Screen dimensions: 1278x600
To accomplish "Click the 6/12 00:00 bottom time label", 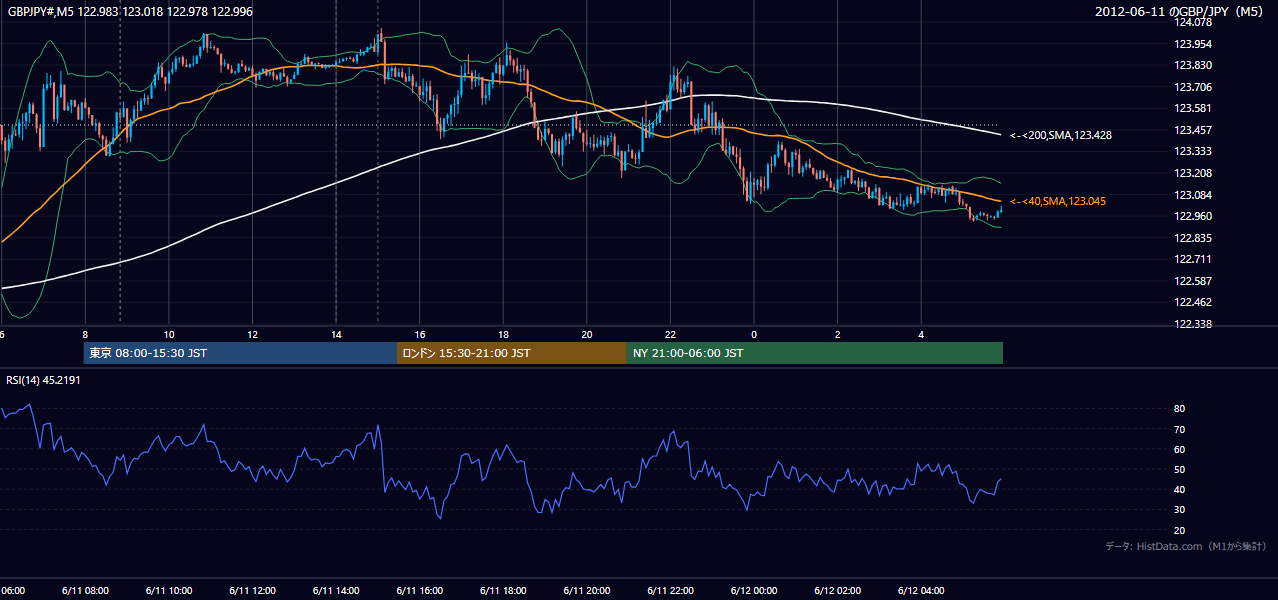I will (754, 590).
